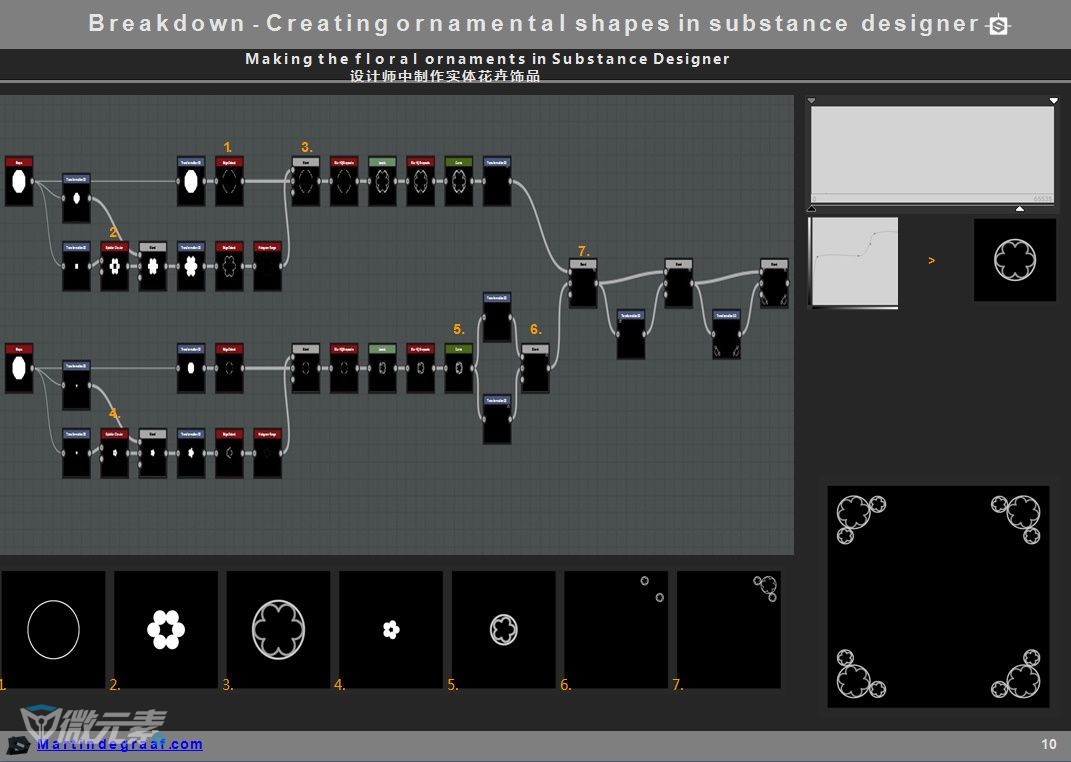The height and width of the screenshot is (762, 1071).
Task: Click the Substance Designer logo in the title bar
Action: tap(999, 25)
